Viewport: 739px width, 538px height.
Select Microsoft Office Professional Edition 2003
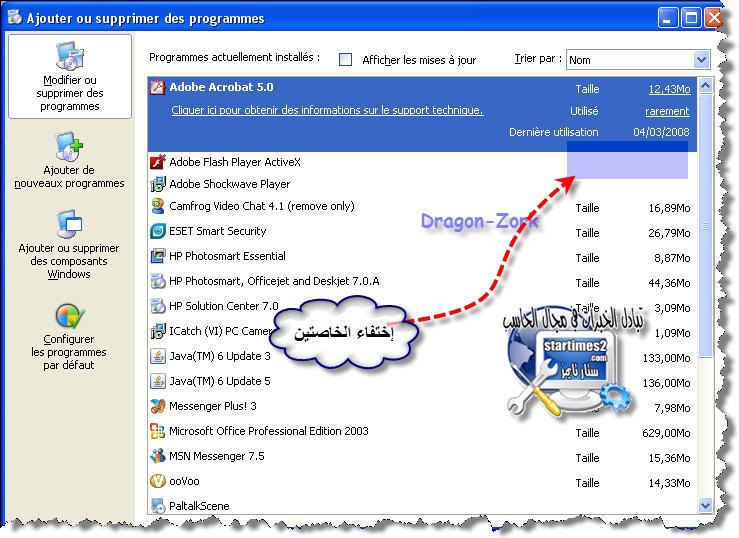pyautogui.click(x=422, y=431)
